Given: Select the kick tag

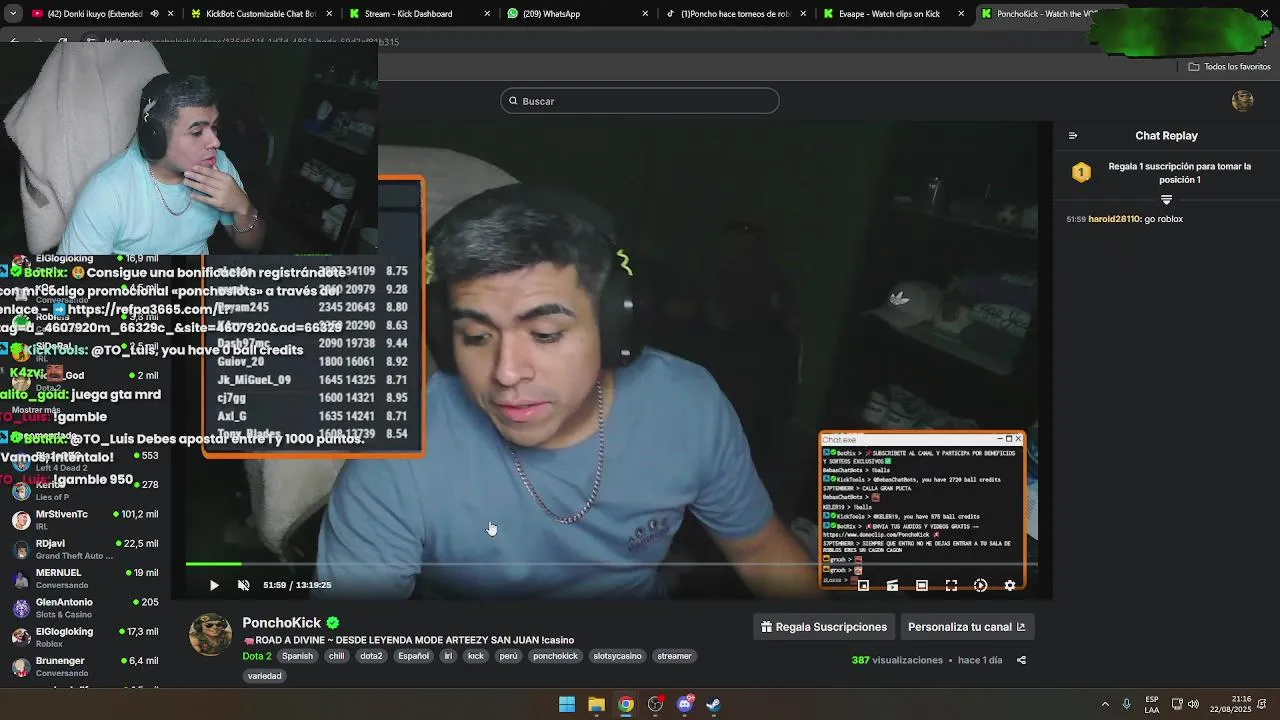Looking at the screenshot, I should [476, 656].
